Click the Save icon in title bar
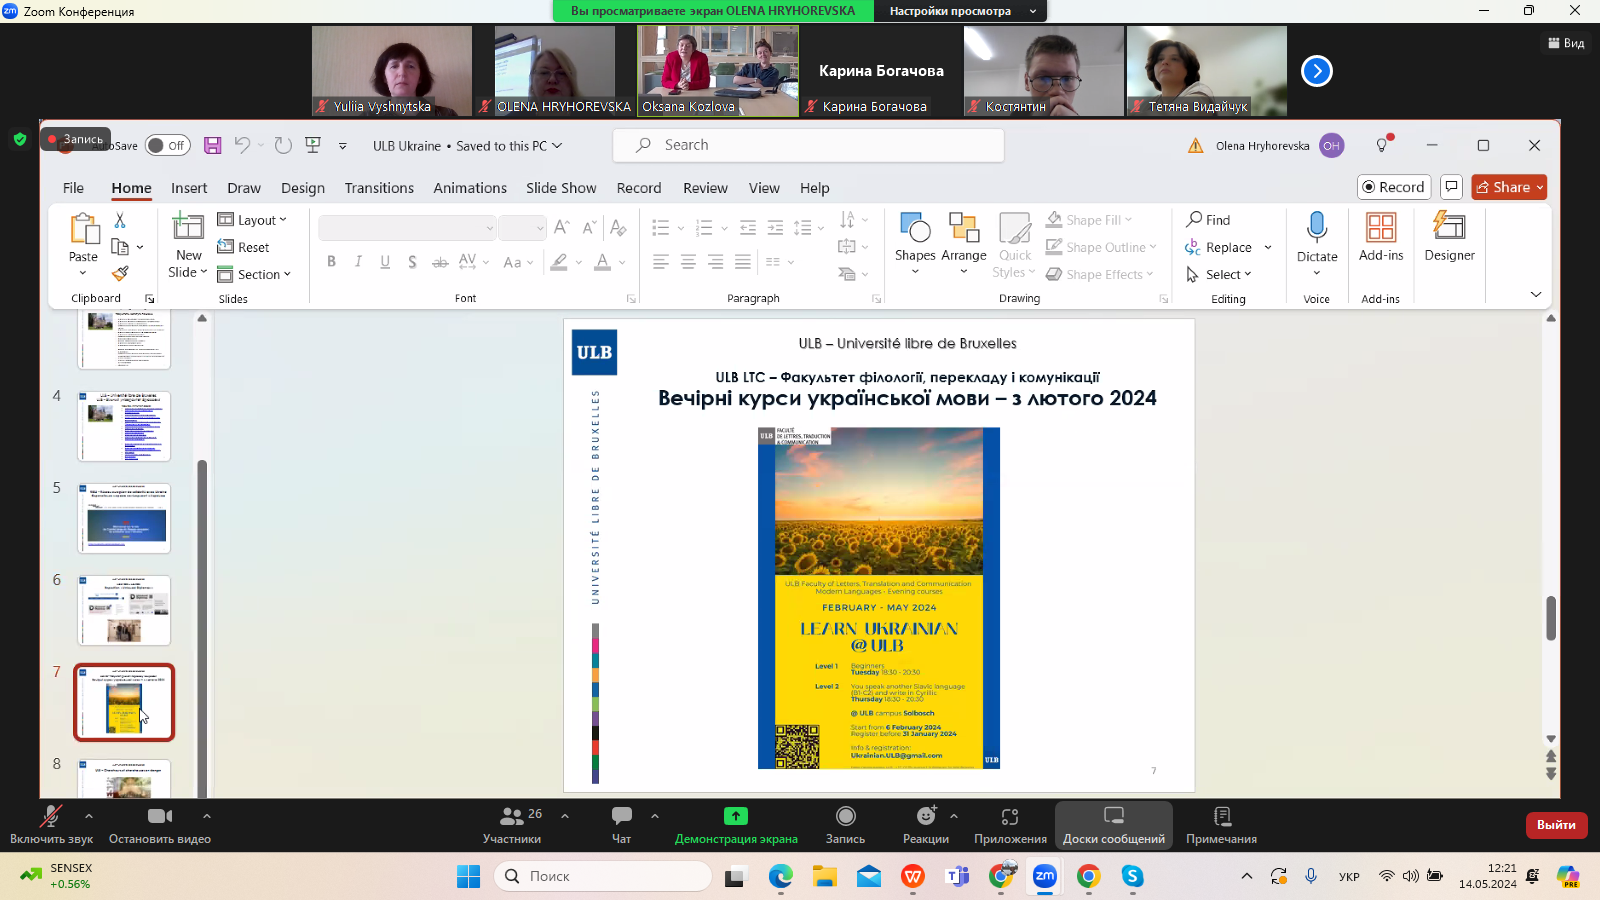 (212, 145)
